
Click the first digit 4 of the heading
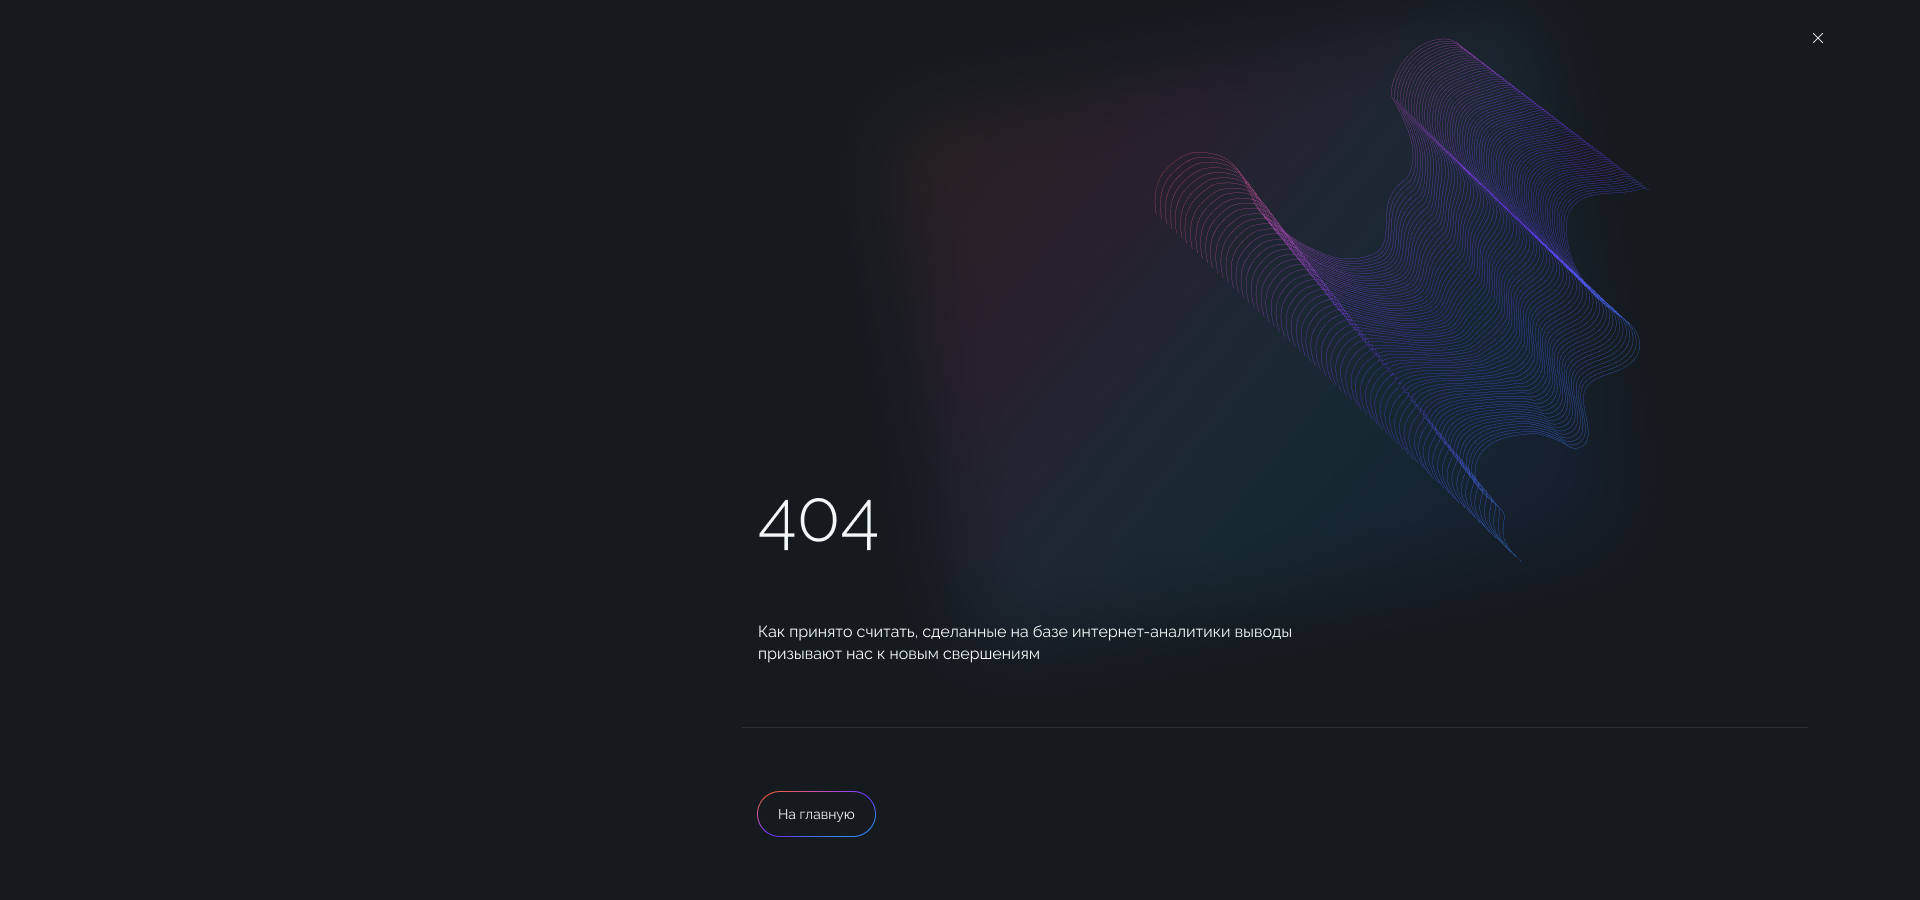tap(777, 523)
